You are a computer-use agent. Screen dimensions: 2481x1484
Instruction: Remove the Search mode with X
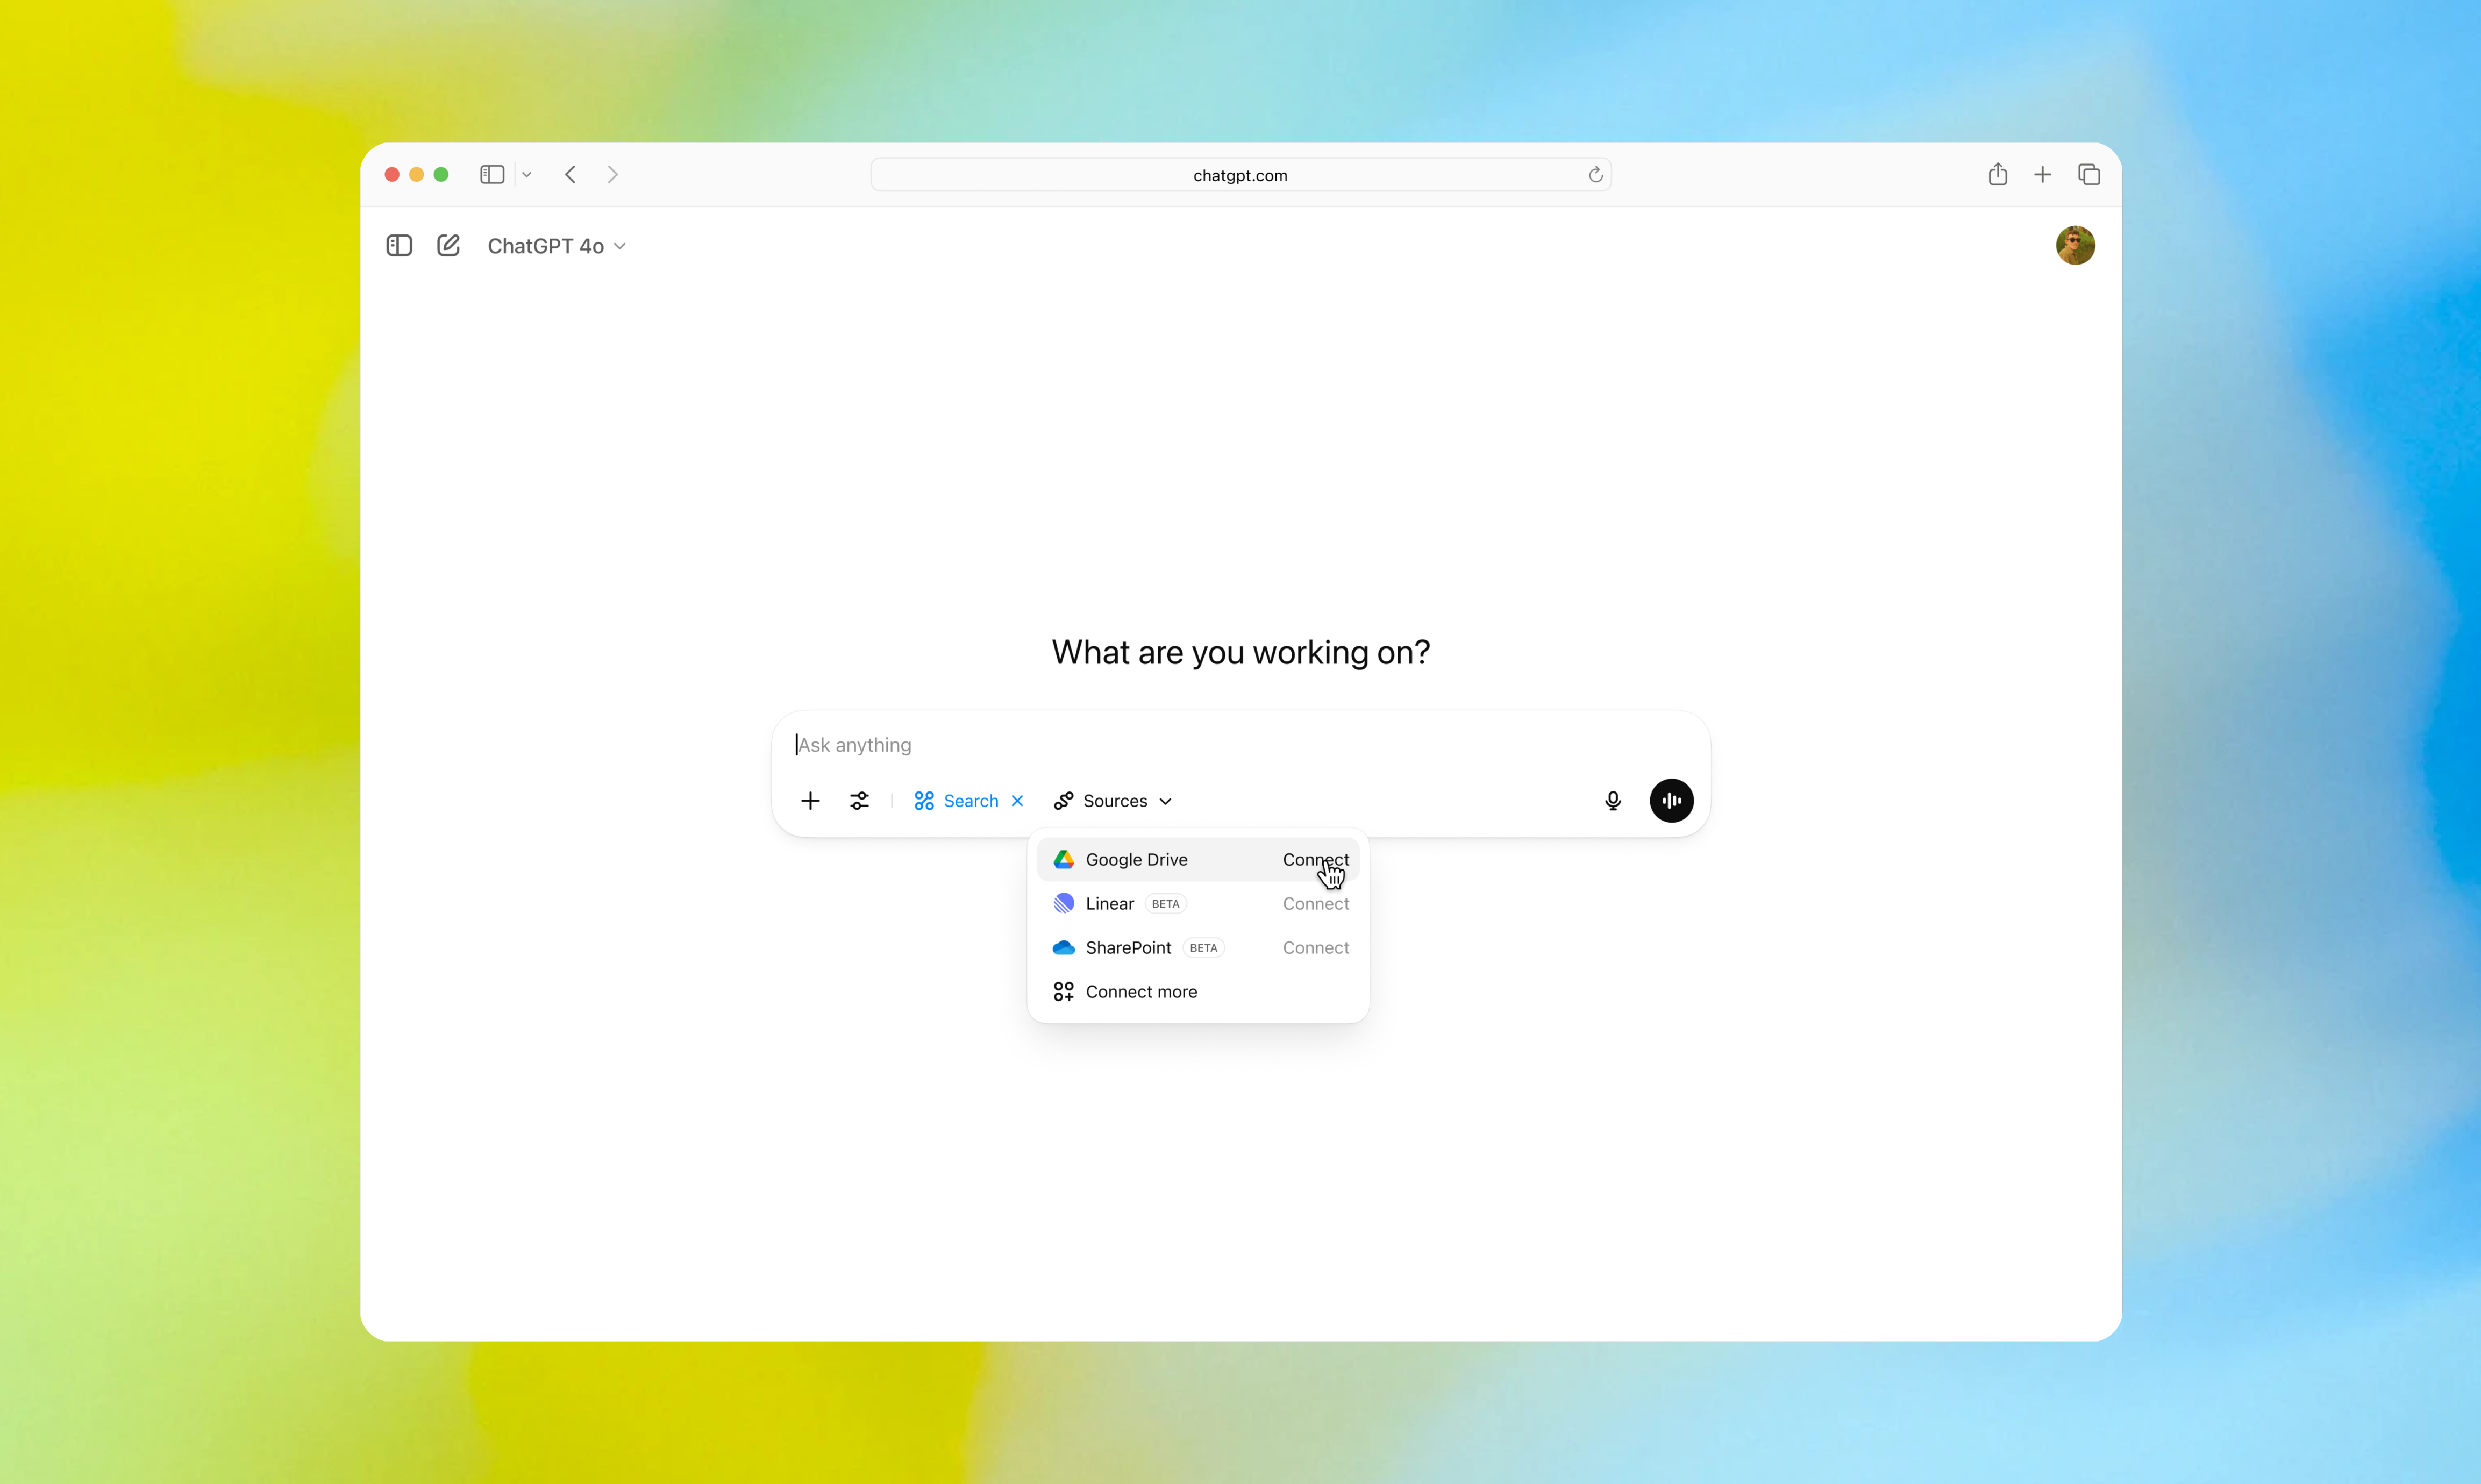[x=1017, y=801]
